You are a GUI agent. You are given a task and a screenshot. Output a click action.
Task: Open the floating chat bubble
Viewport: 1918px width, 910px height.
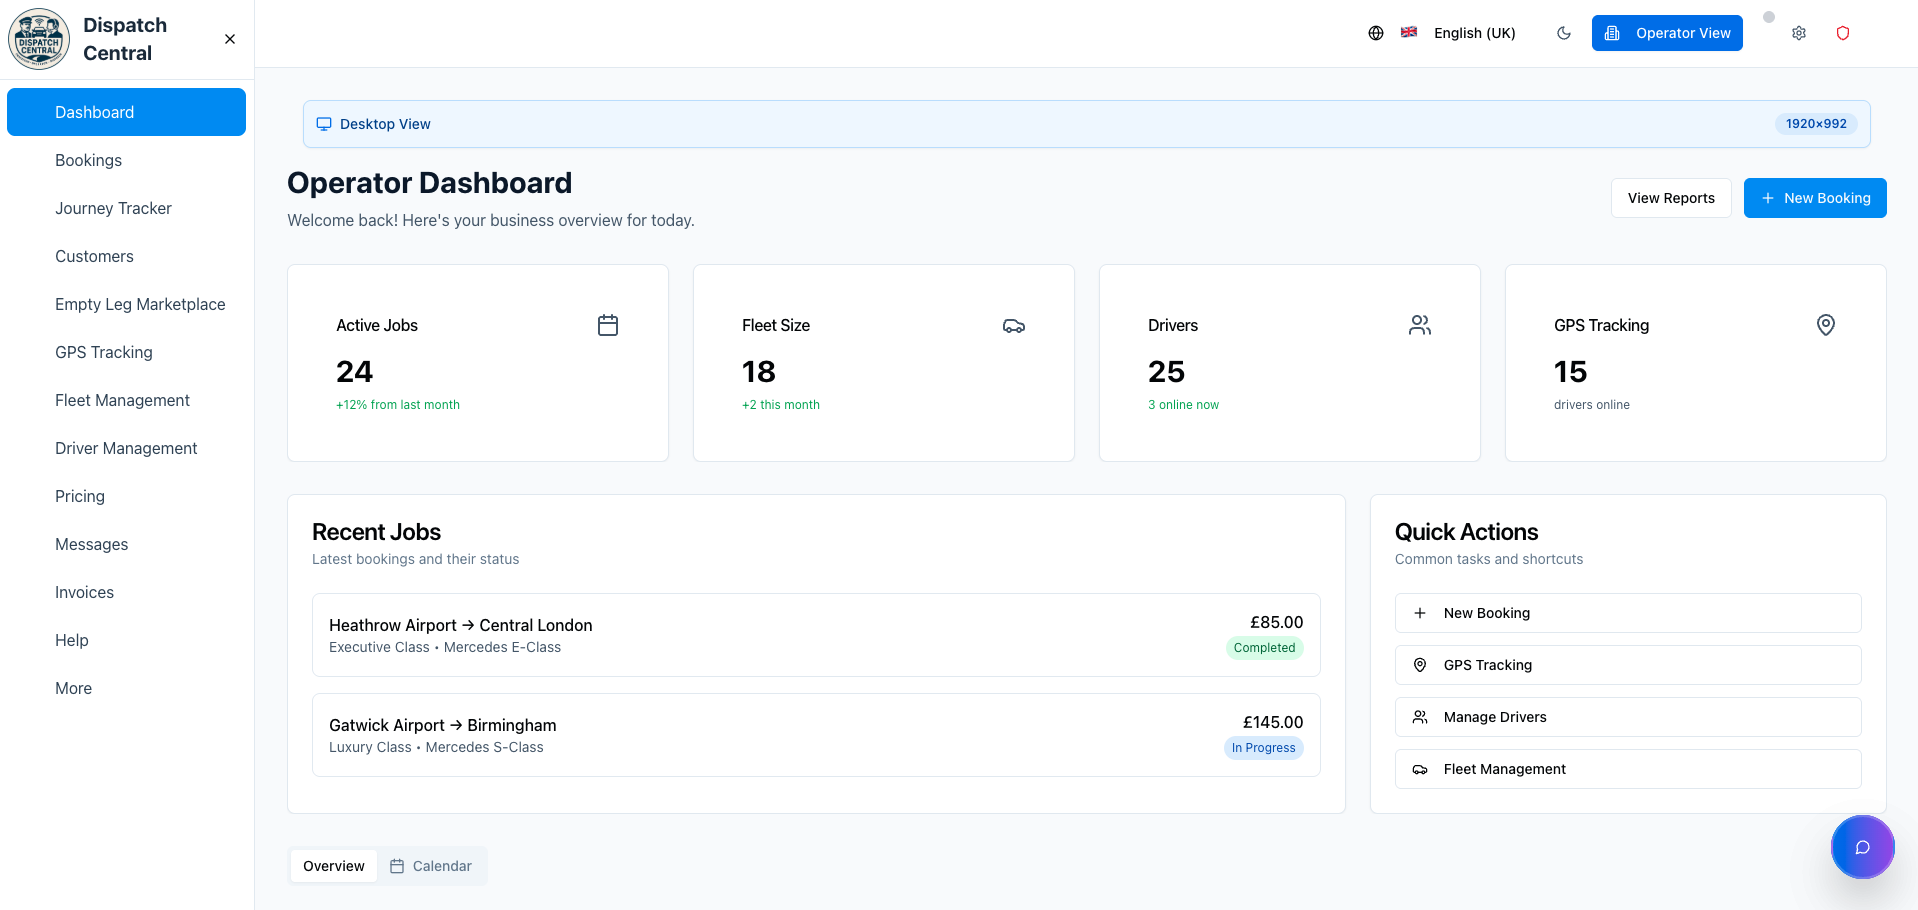tap(1862, 847)
